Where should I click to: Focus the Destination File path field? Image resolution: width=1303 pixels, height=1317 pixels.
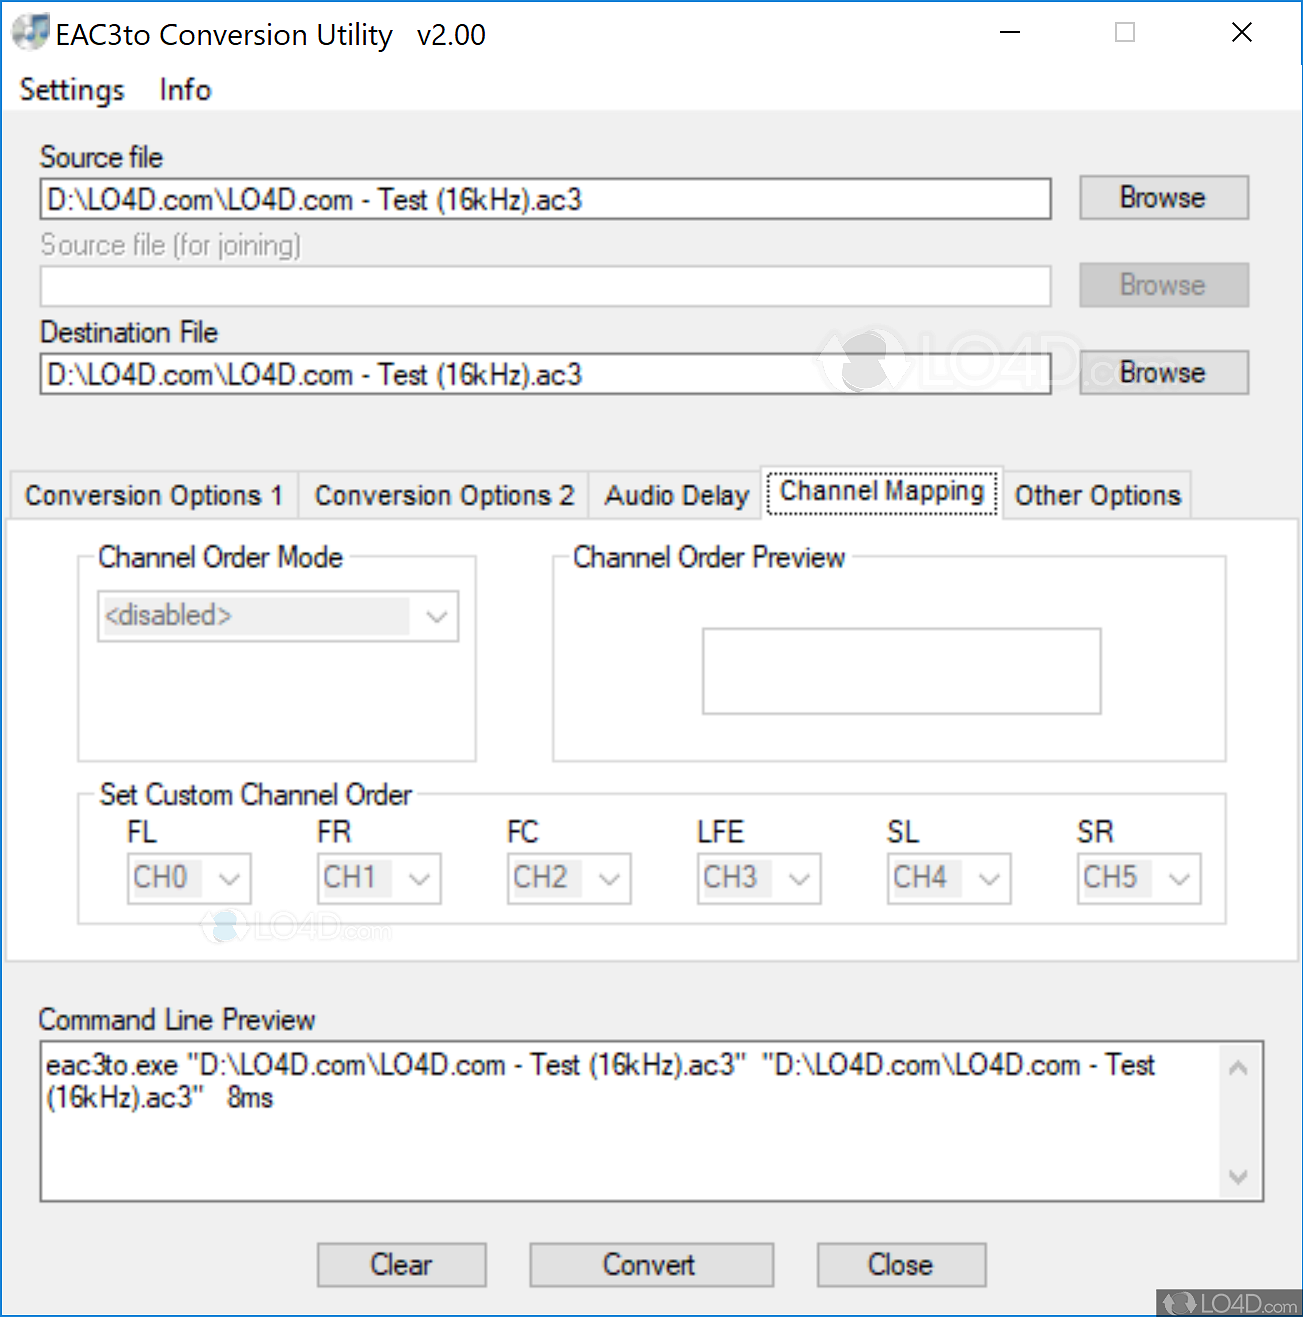[545, 374]
